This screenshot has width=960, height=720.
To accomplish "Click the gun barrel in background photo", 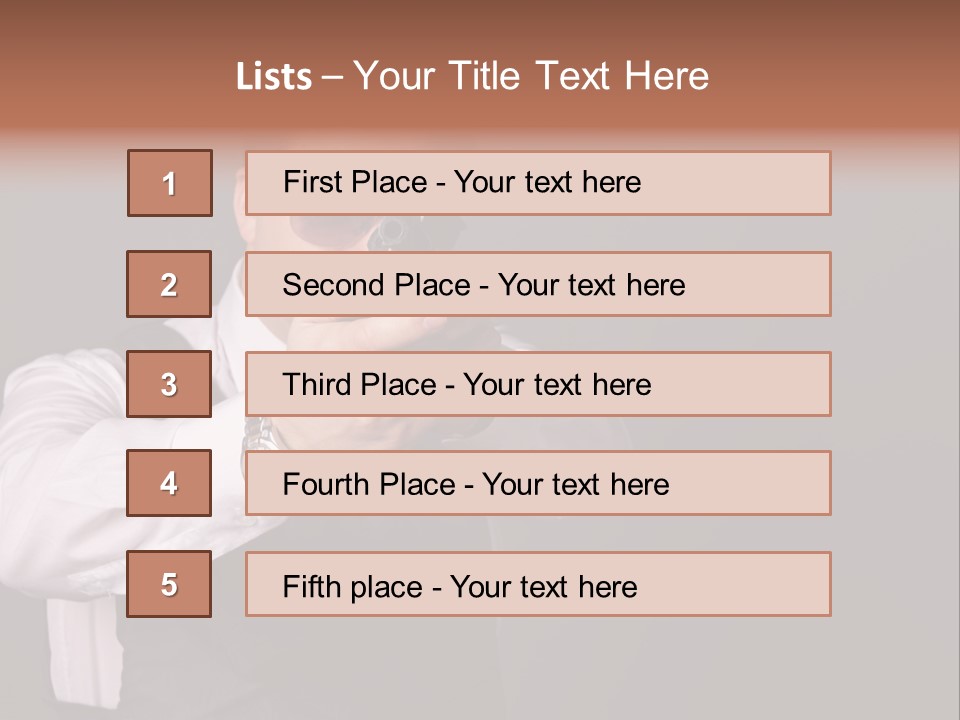I will [x=387, y=233].
